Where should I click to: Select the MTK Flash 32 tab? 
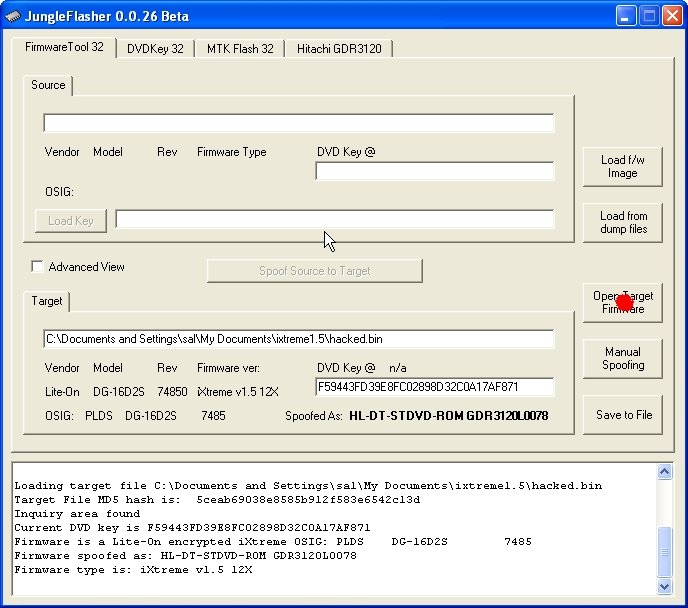(240, 49)
